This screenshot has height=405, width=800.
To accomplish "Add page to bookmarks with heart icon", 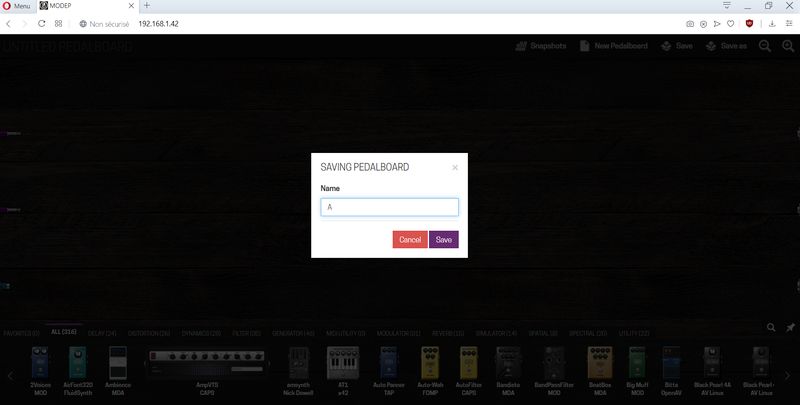I will pyautogui.click(x=731, y=24).
